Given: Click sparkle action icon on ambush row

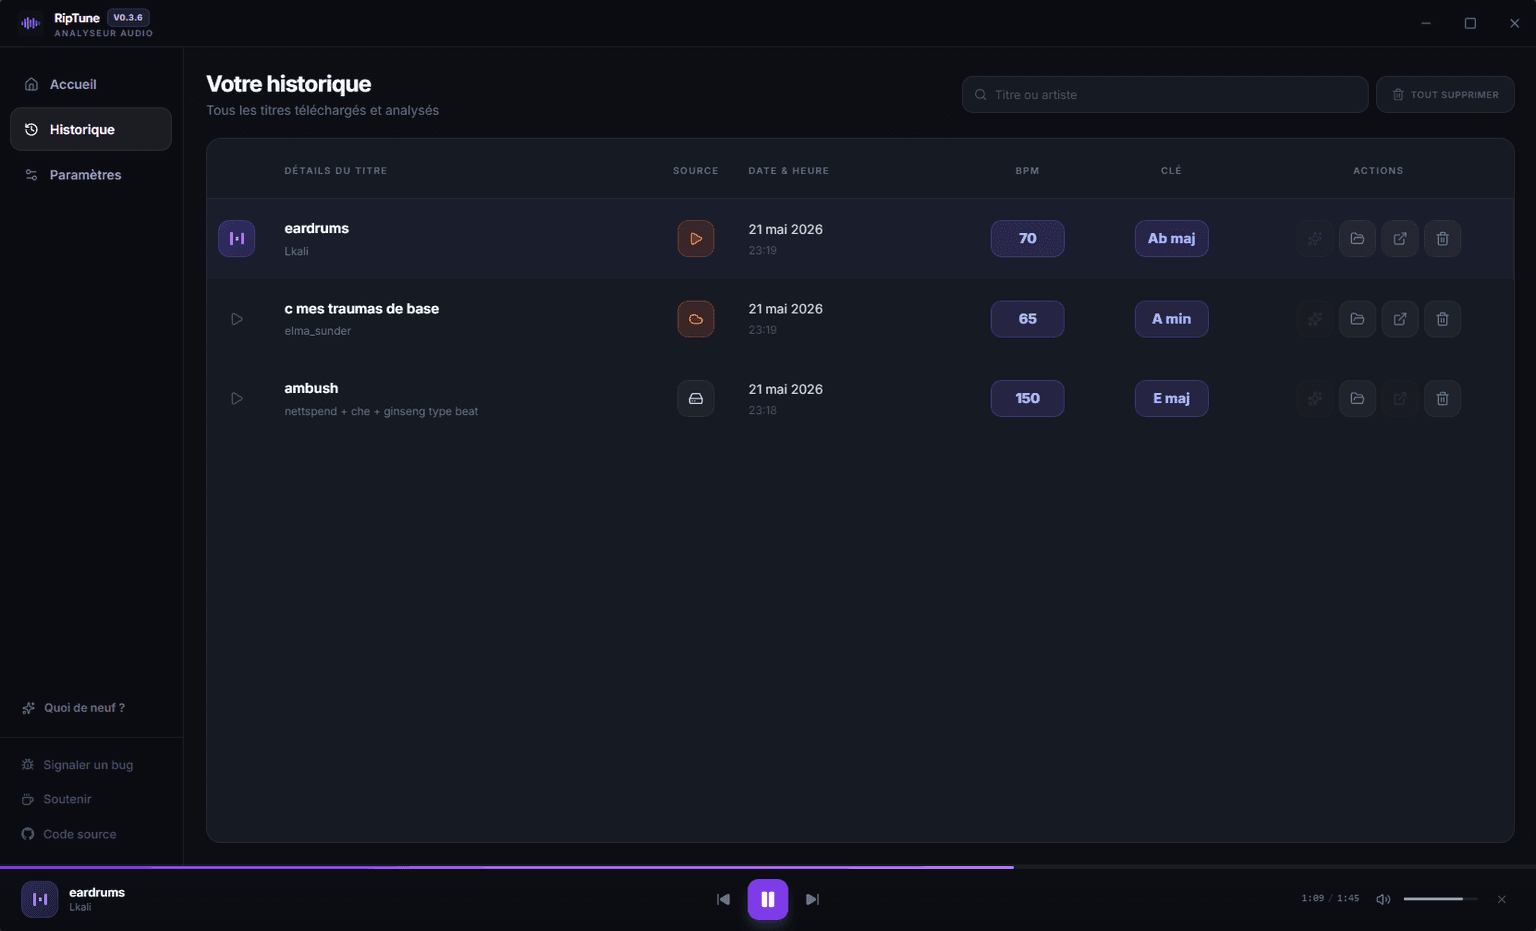Looking at the screenshot, I should click(x=1315, y=398).
